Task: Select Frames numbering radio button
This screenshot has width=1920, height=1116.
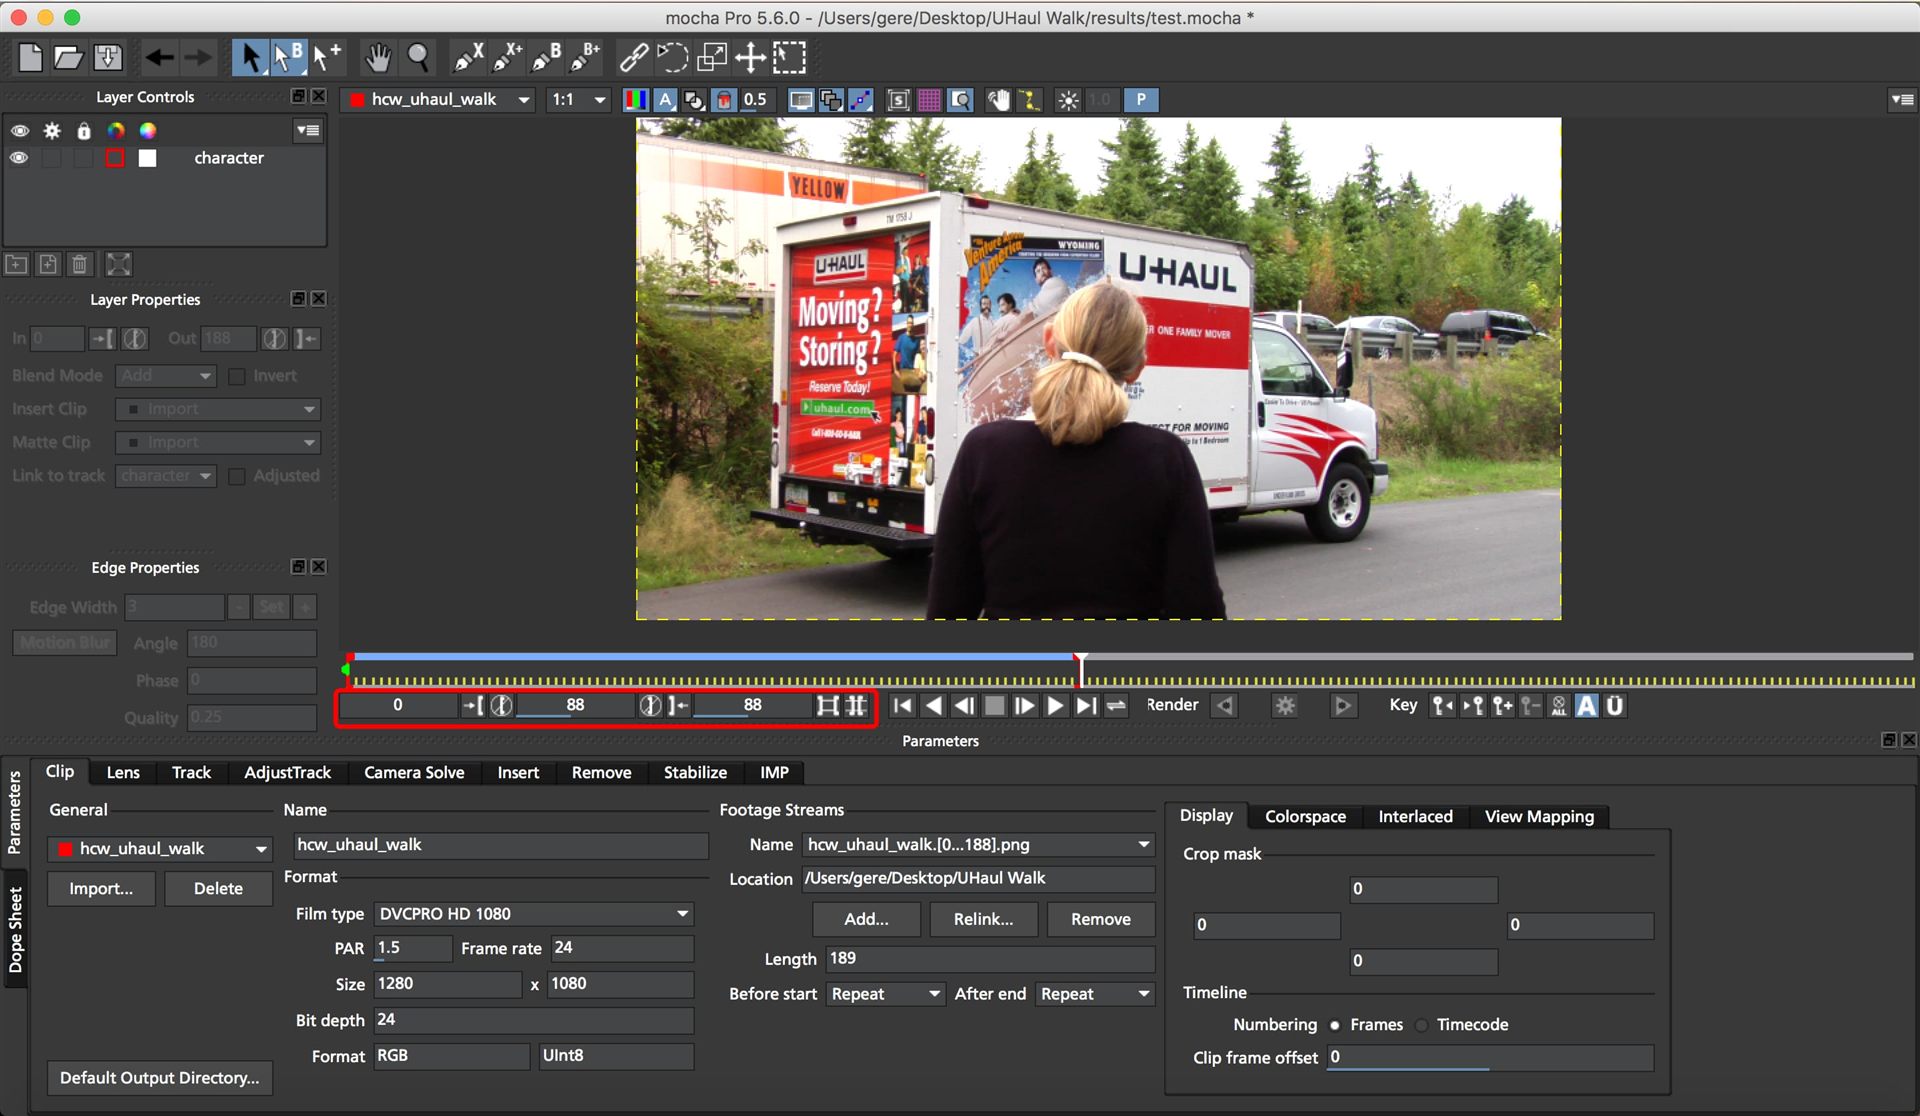Action: (x=1335, y=1025)
